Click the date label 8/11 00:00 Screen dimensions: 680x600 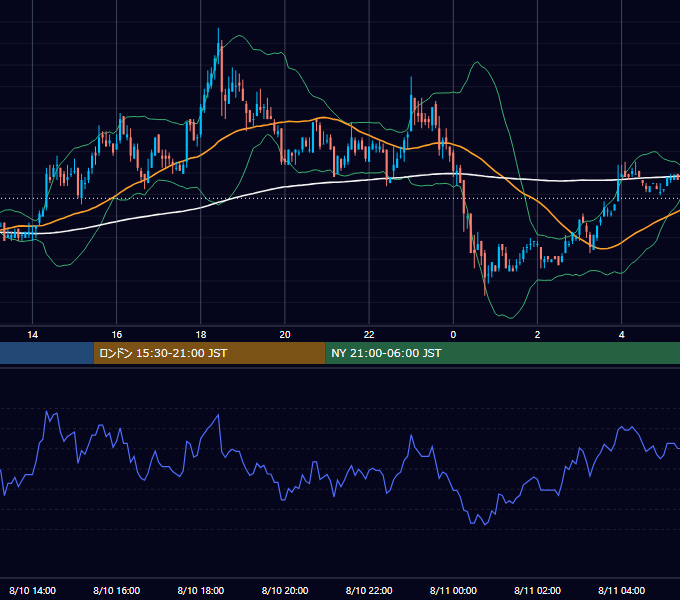coord(453,590)
